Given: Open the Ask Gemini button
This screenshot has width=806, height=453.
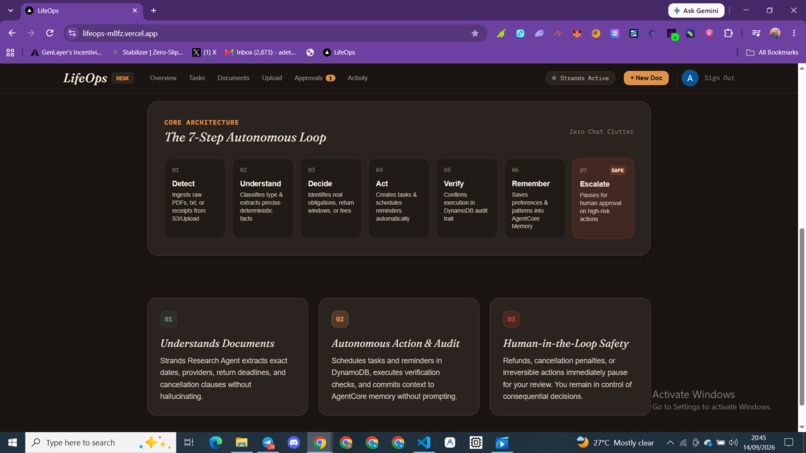Looking at the screenshot, I should click(x=697, y=10).
